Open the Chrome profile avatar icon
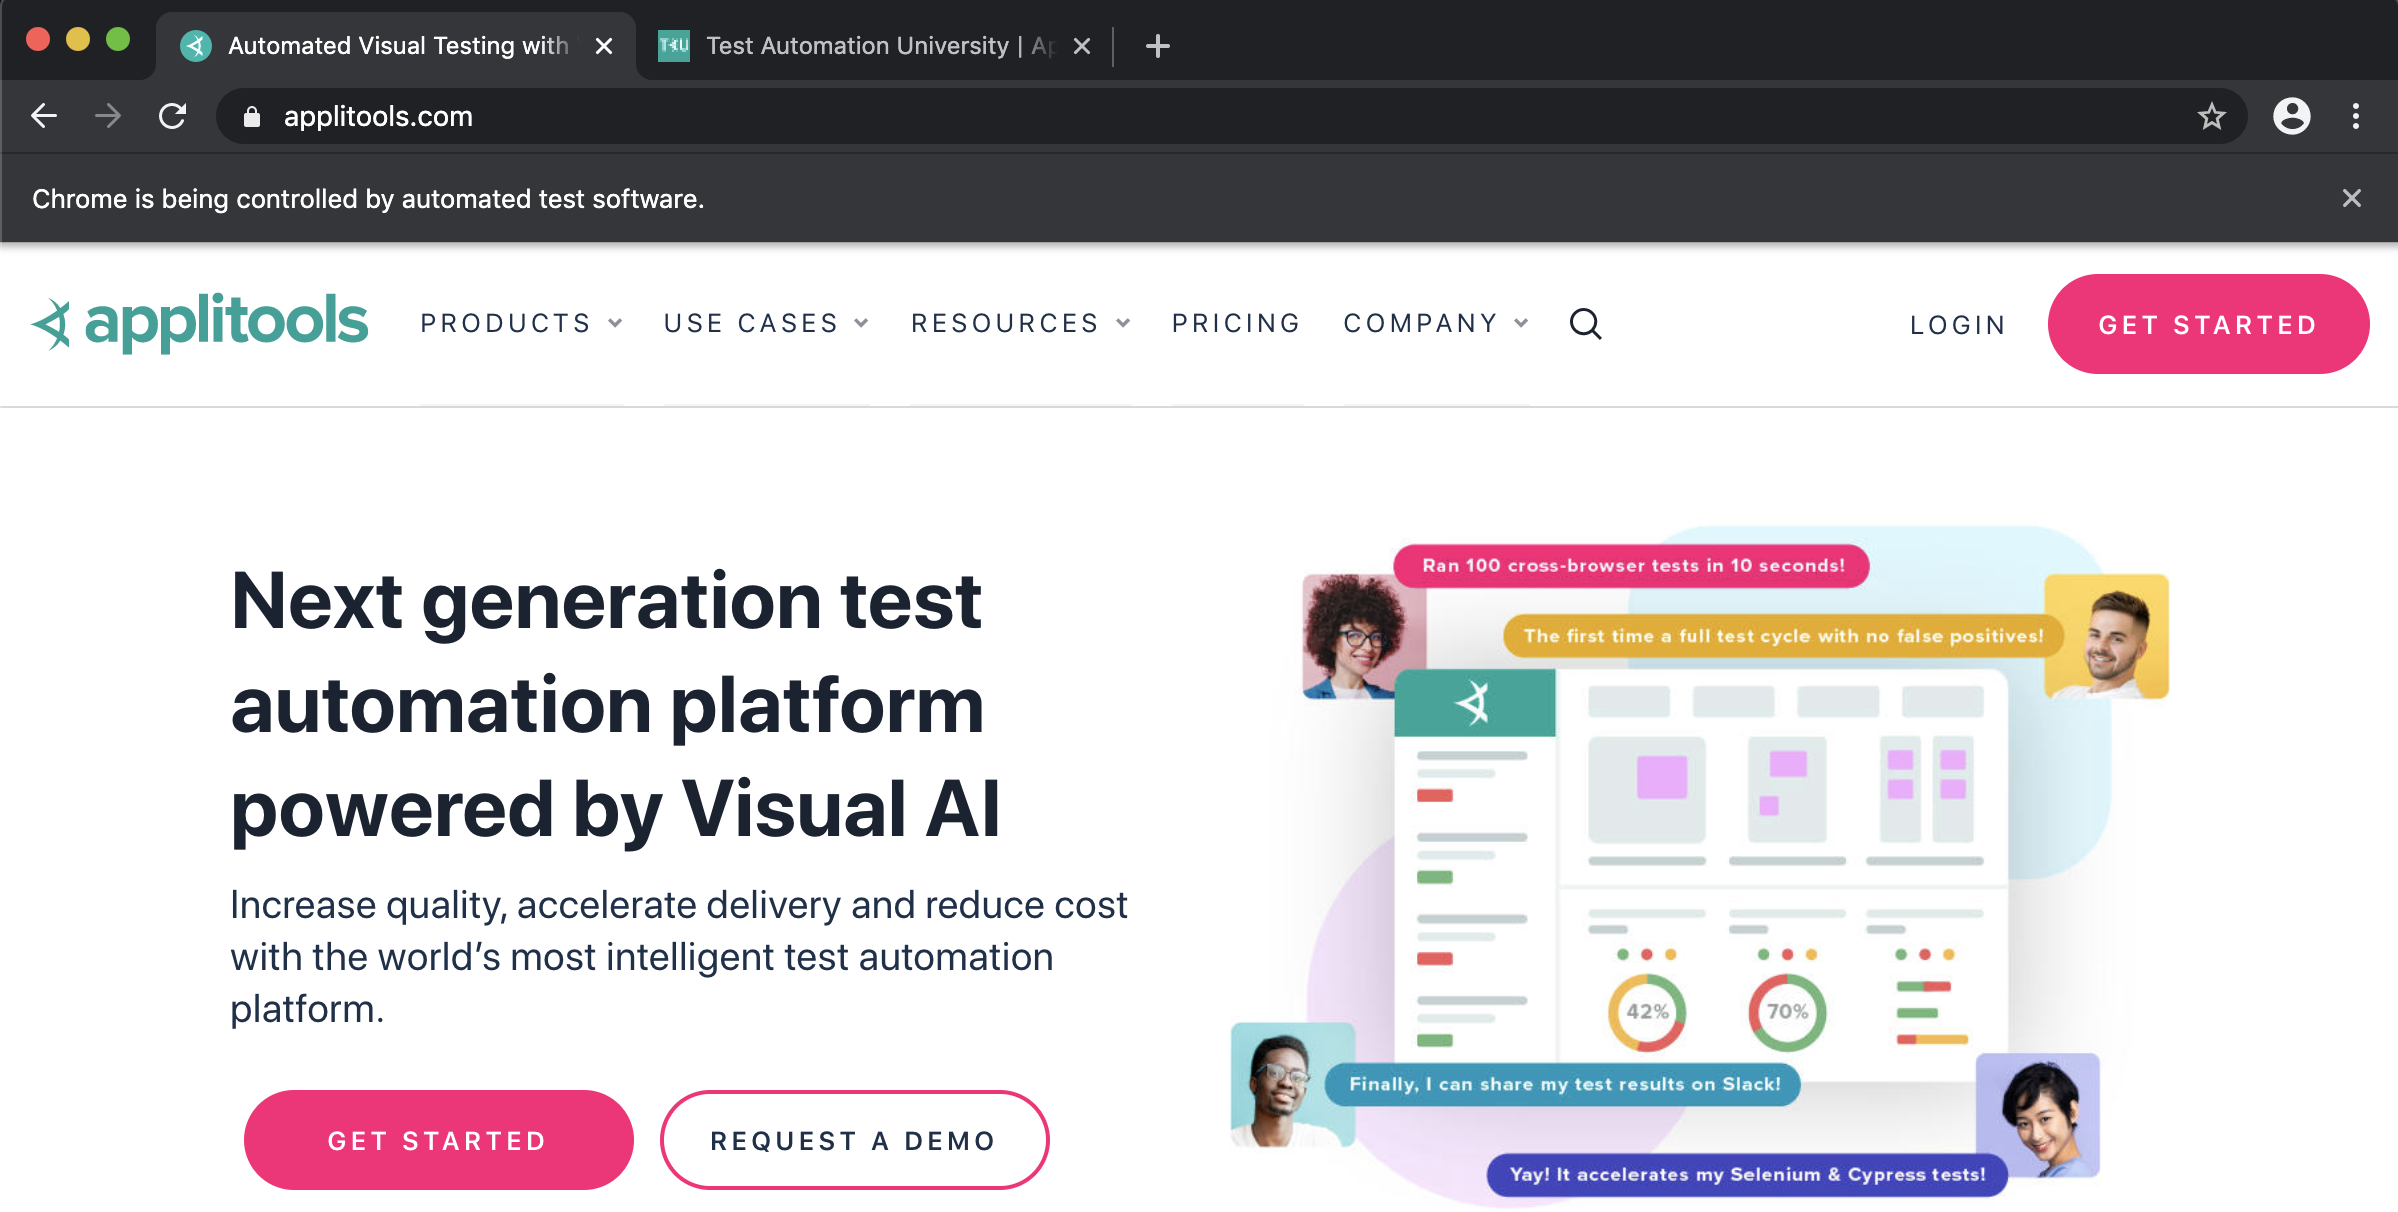This screenshot has height=1212, width=2398. pos(2291,116)
